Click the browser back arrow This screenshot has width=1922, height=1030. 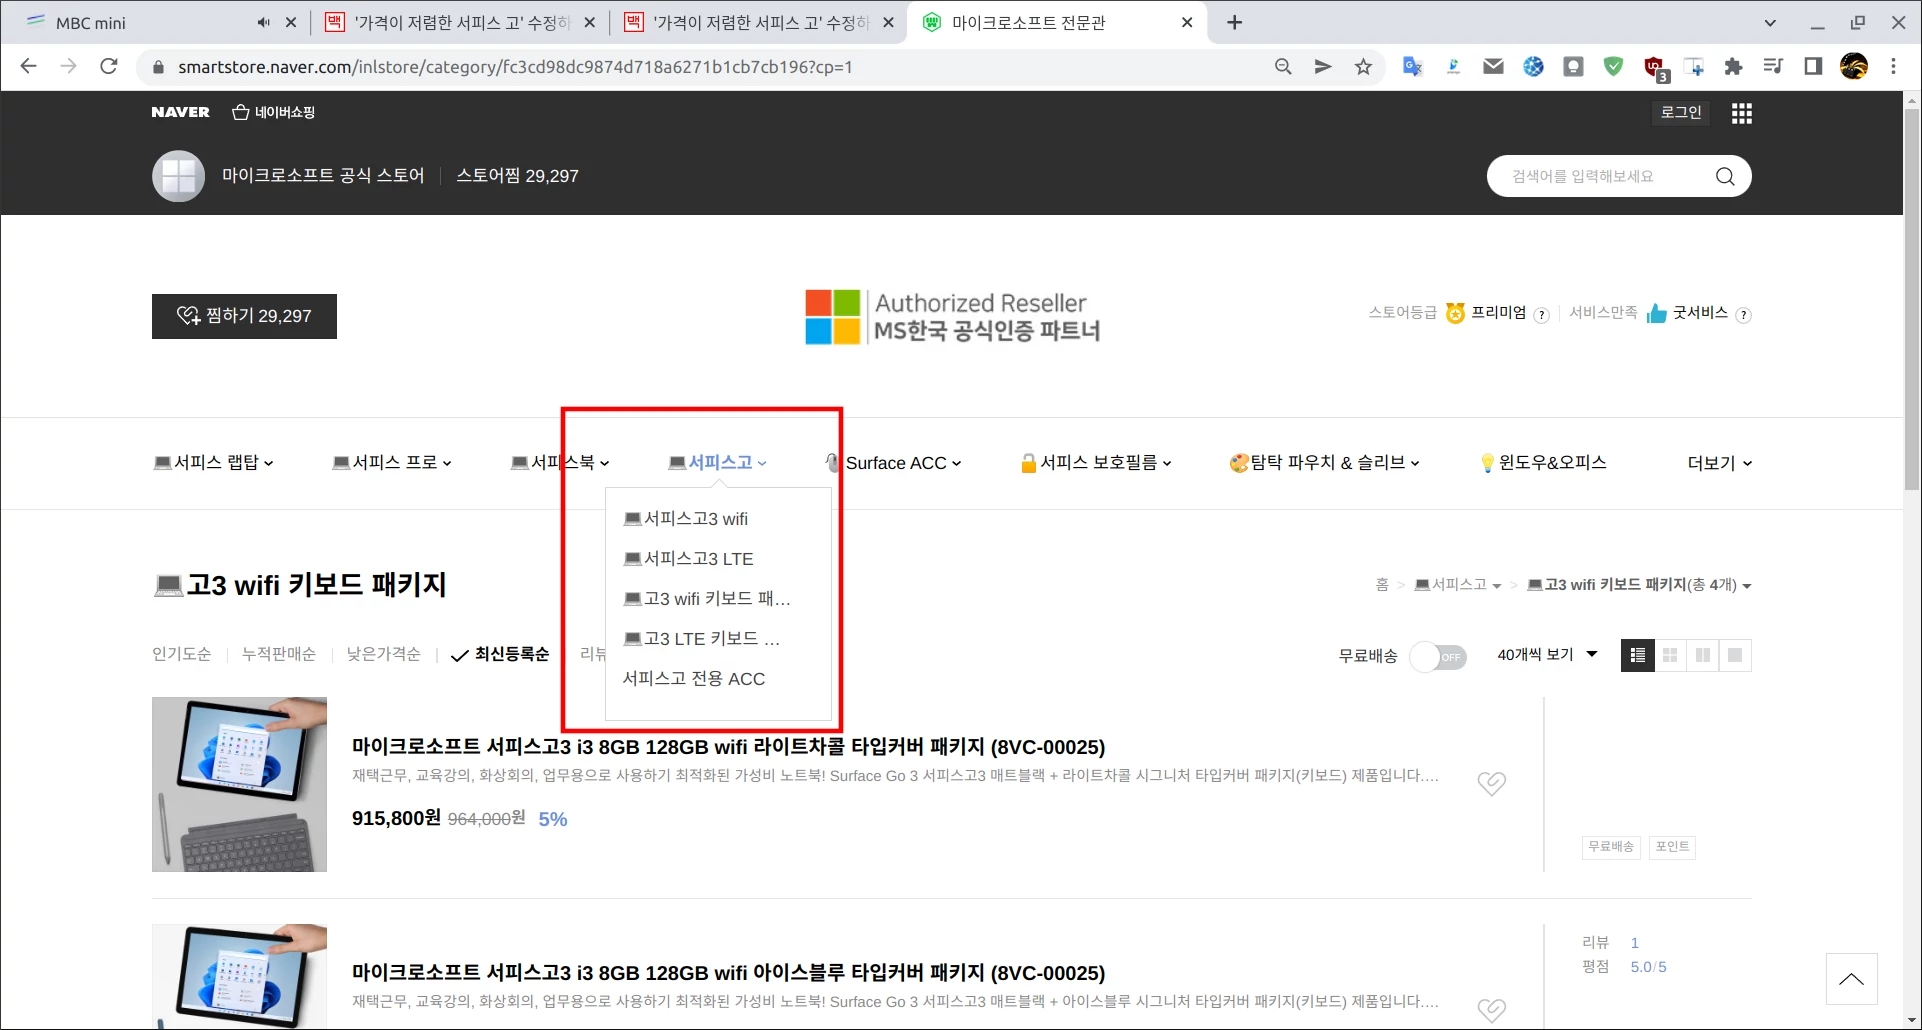pos(28,67)
